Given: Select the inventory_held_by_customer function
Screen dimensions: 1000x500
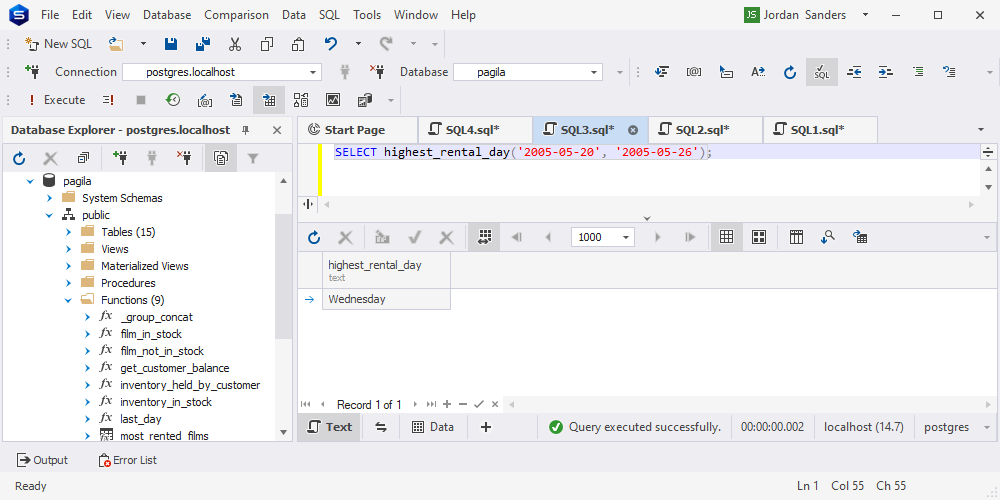Looking at the screenshot, I should 190,385.
